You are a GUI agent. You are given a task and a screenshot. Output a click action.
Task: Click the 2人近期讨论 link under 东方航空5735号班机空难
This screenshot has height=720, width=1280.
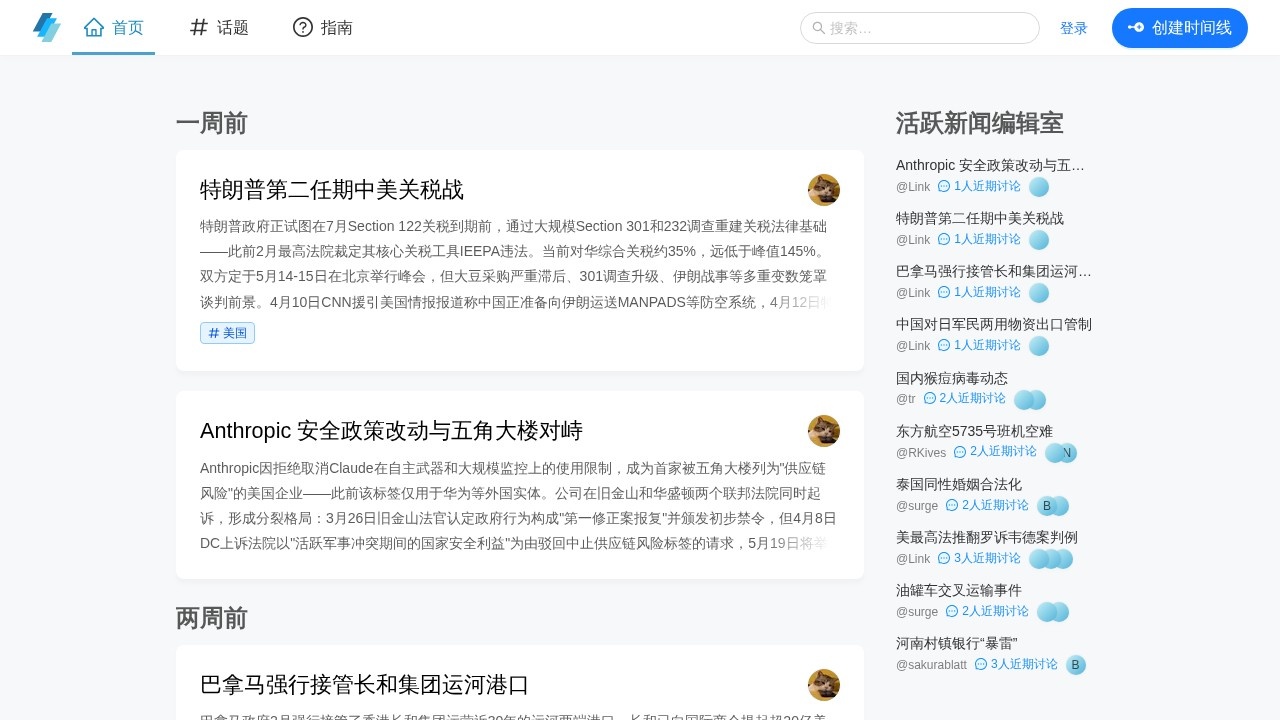tap(1002, 452)
